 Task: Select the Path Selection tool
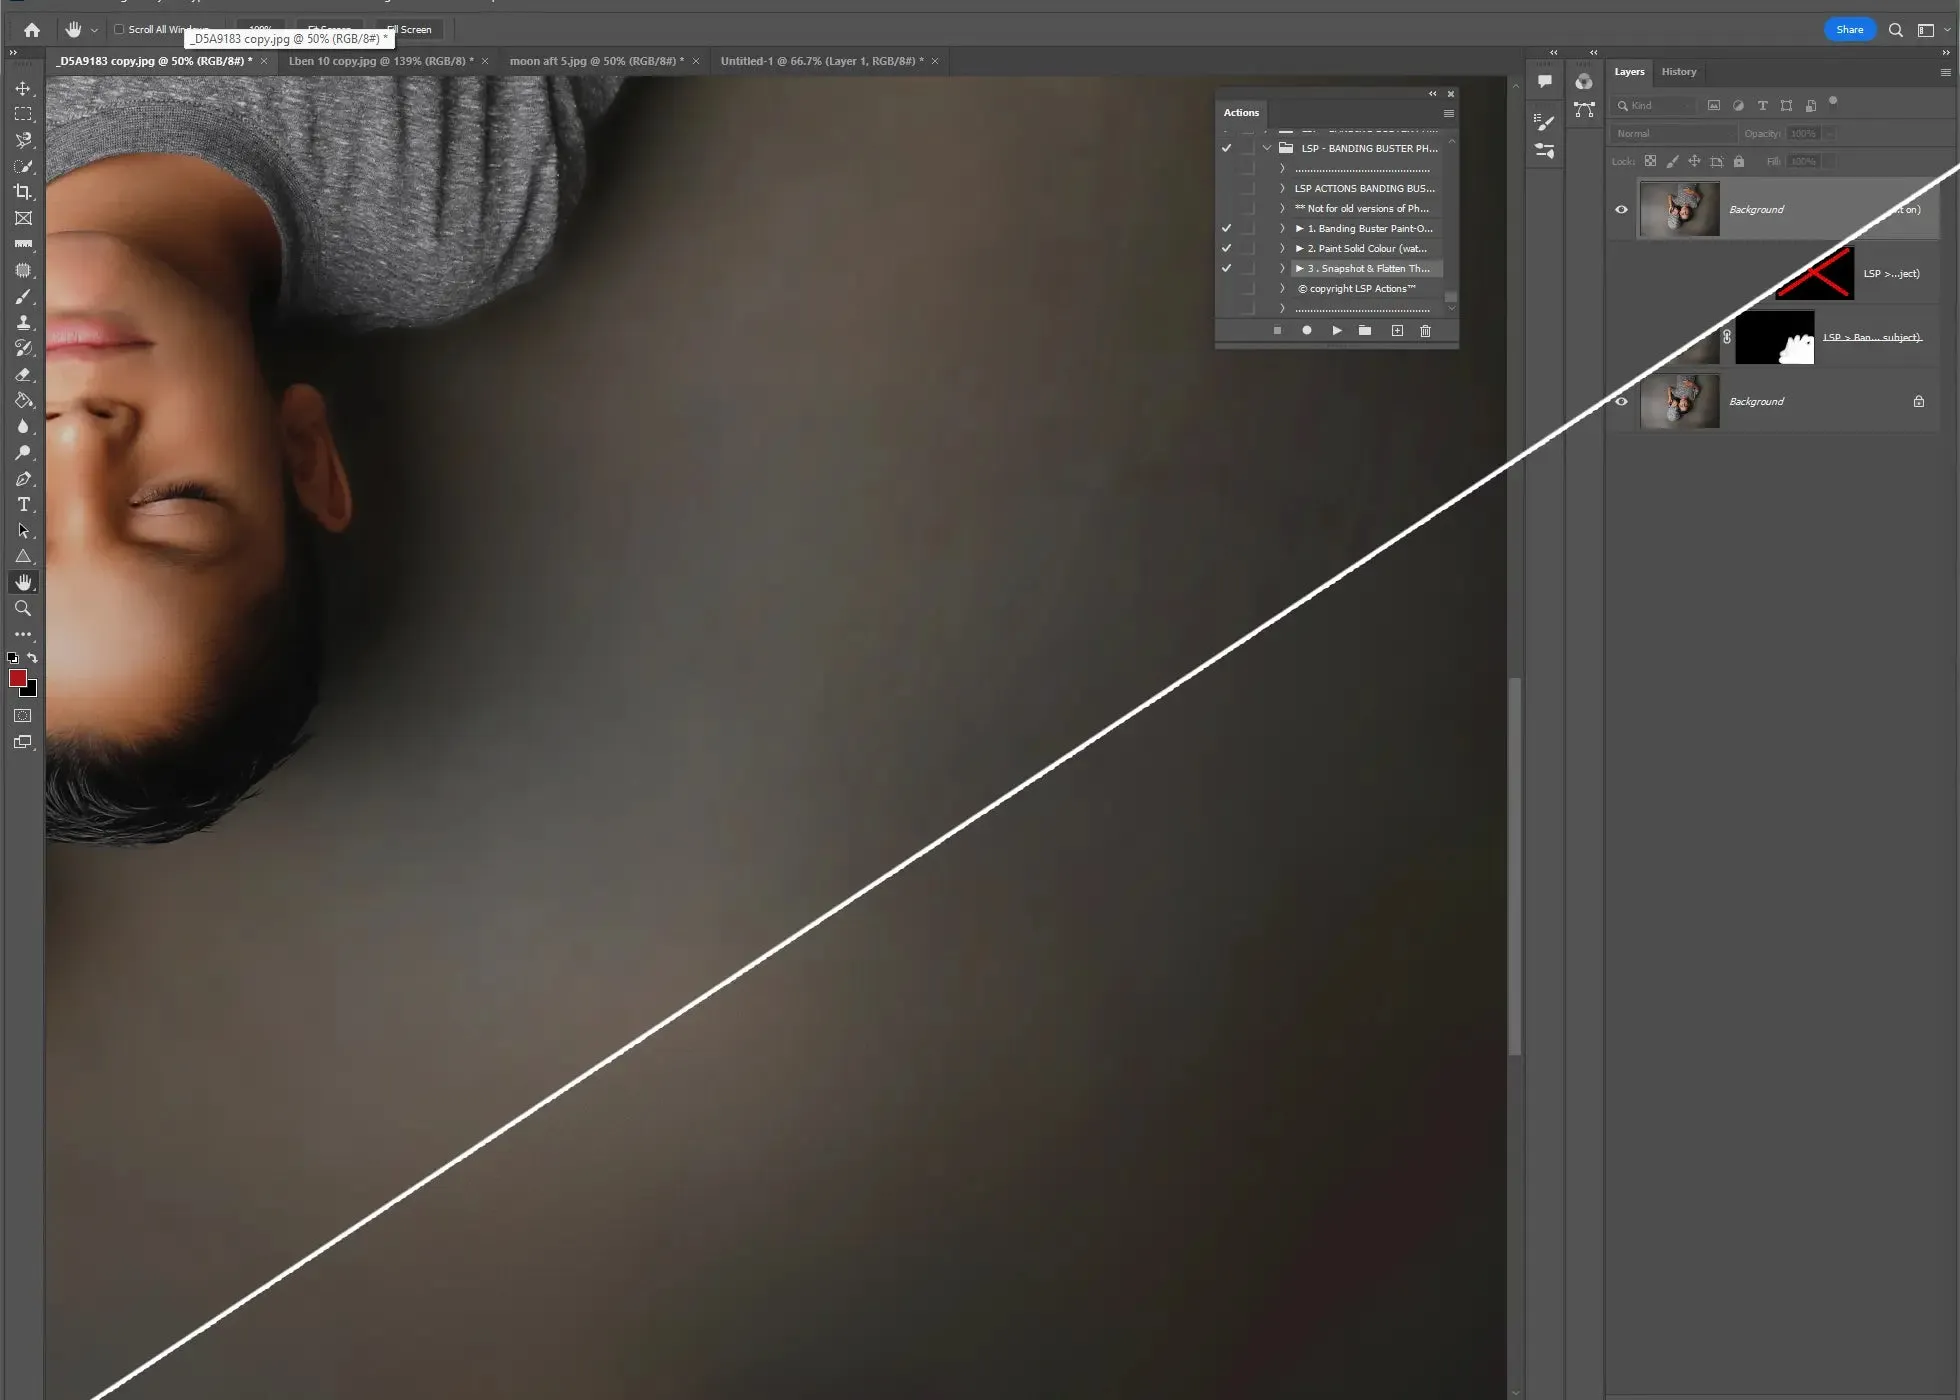[x=23, y=530]
